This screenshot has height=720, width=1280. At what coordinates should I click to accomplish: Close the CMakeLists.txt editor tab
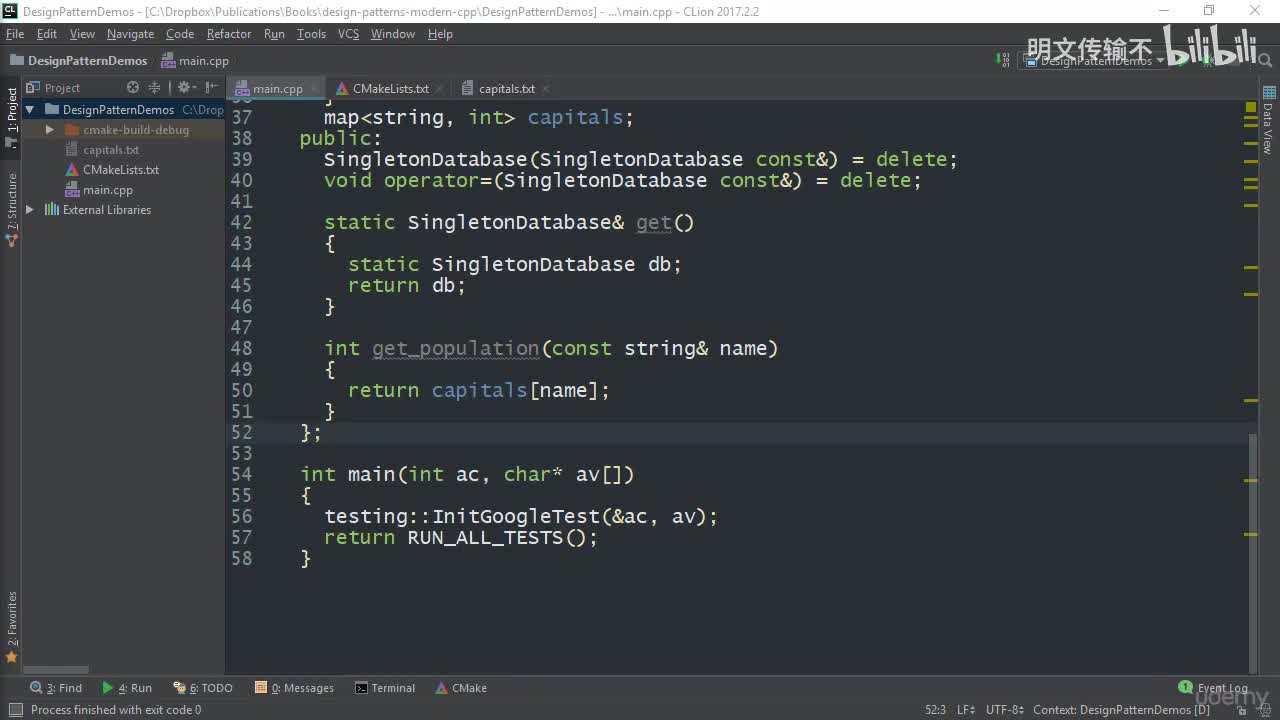438,89
